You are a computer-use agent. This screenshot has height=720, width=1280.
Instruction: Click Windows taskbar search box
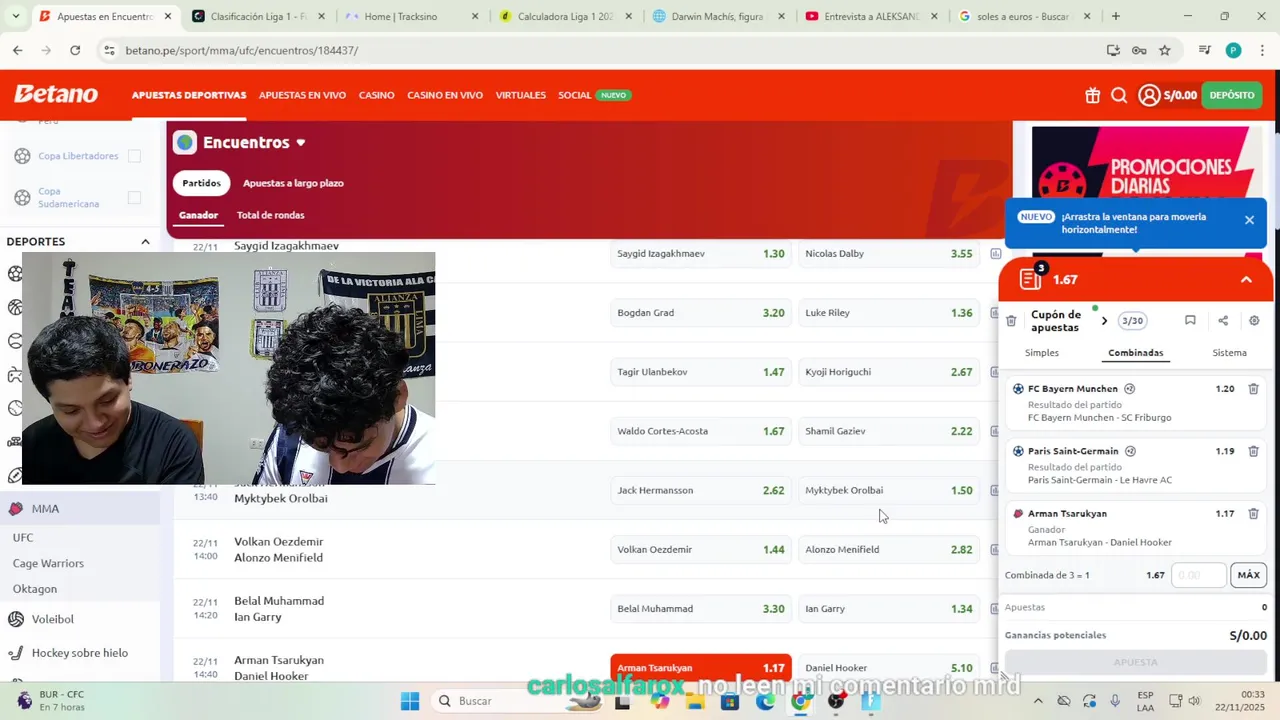tap(515, 701)
